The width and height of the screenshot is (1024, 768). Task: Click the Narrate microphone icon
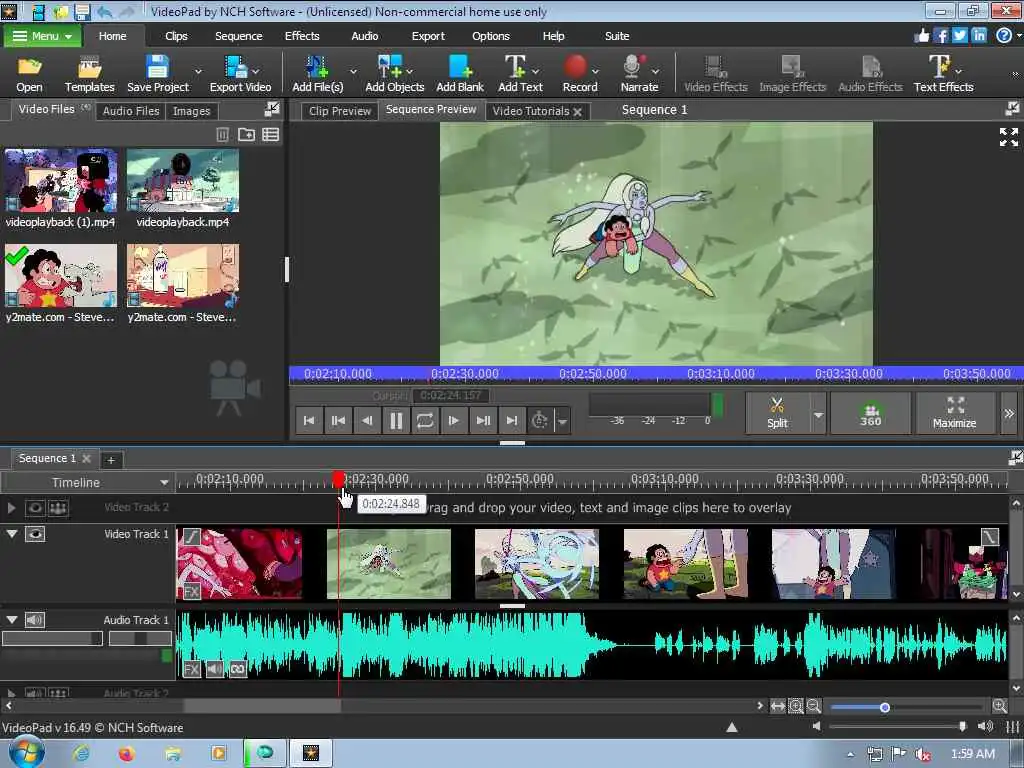639,73
